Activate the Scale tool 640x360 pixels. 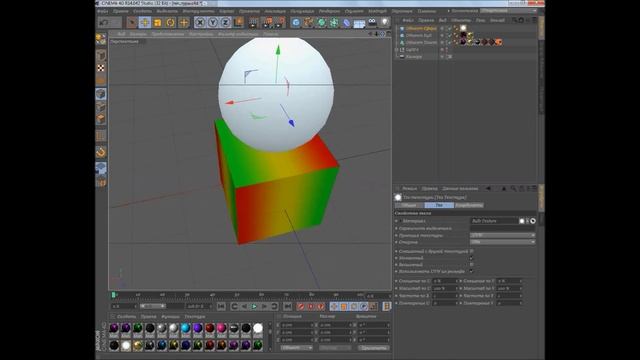tap(158, 22)
